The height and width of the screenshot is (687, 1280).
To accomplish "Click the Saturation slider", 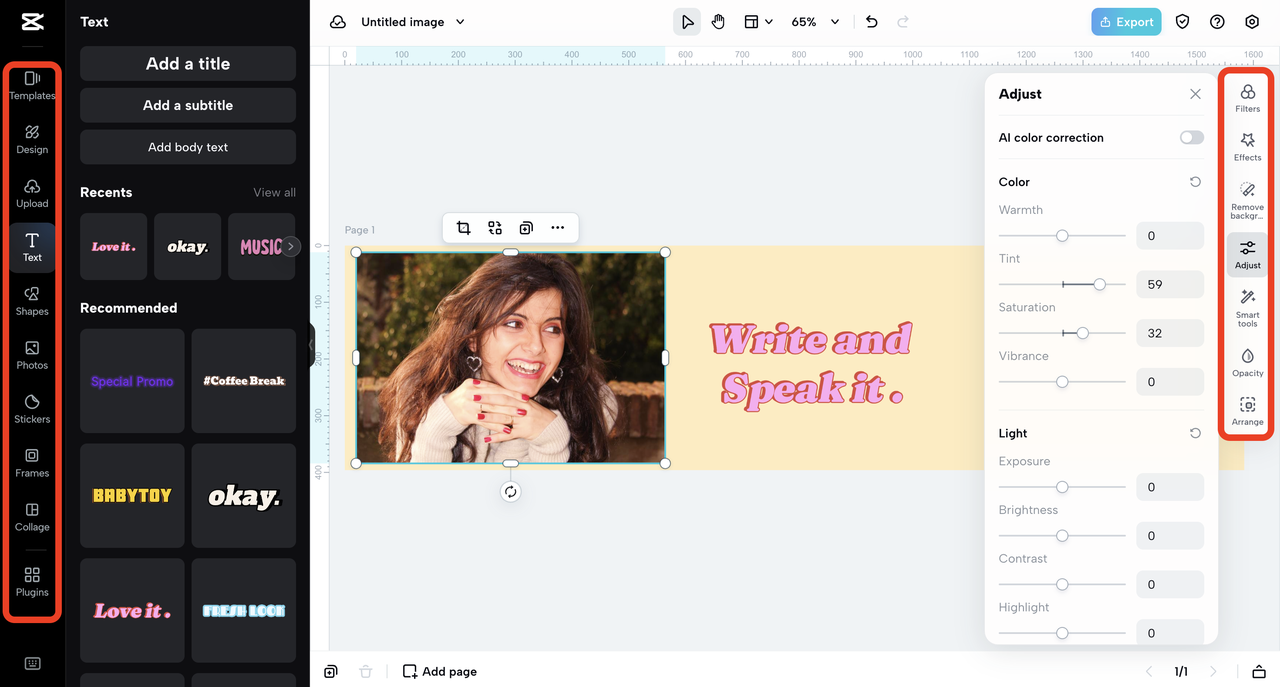I will click(x=1062, y=333).
